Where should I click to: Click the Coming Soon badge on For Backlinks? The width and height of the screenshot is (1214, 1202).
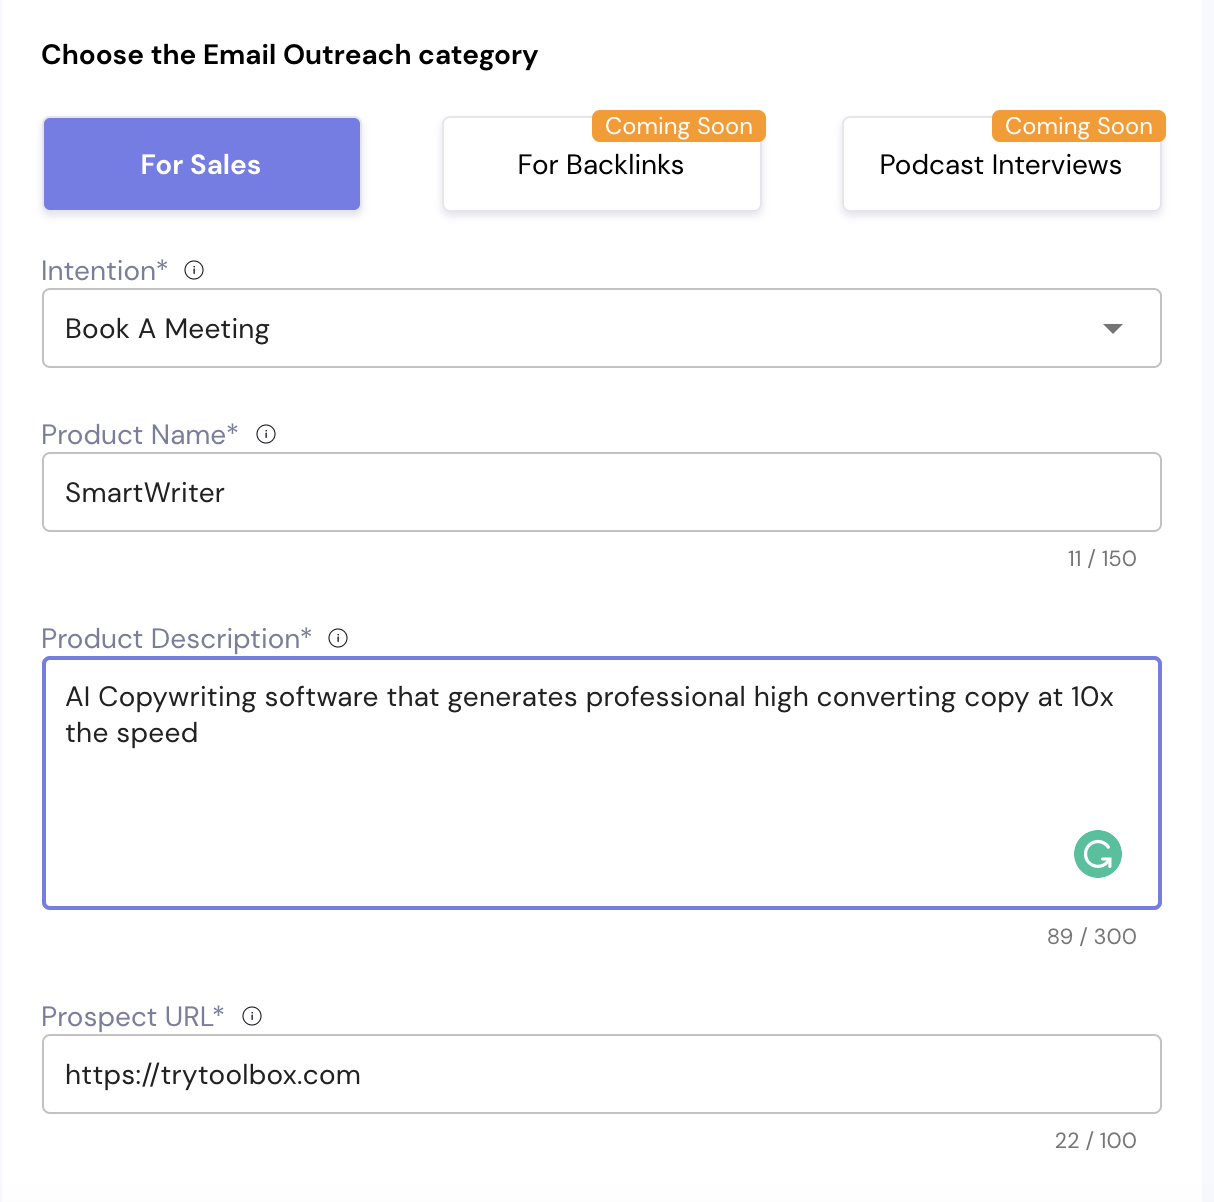(x=678, y=126)
